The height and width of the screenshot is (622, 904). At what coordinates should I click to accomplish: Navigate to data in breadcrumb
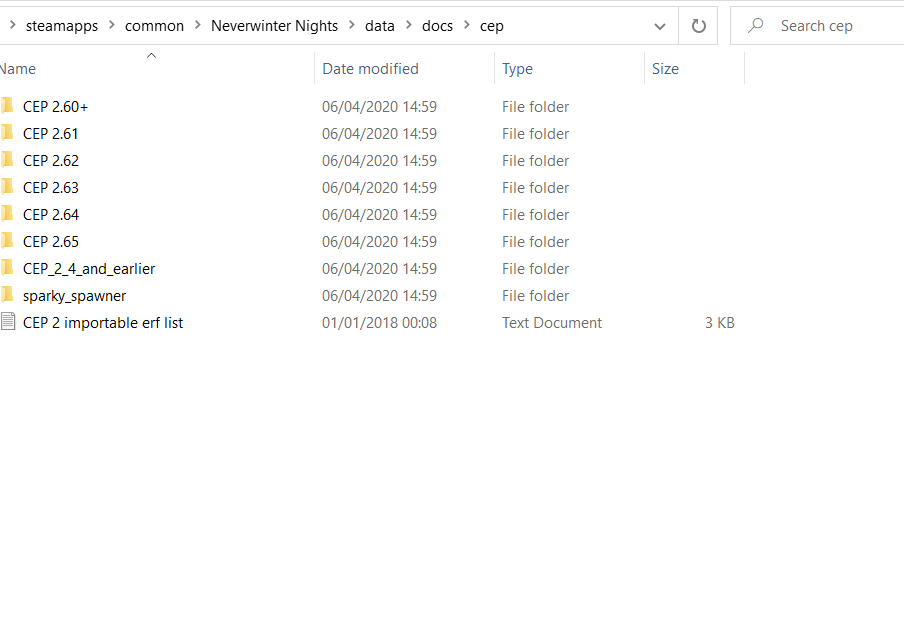[380, 26]
